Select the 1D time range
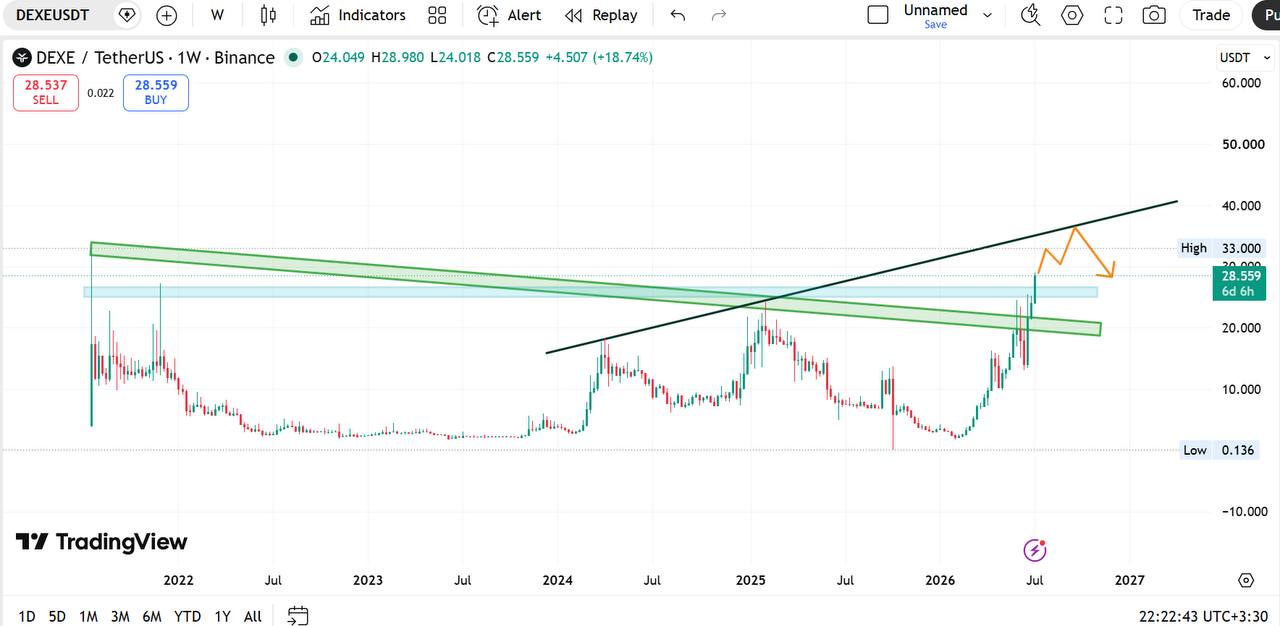 (27, 616)
